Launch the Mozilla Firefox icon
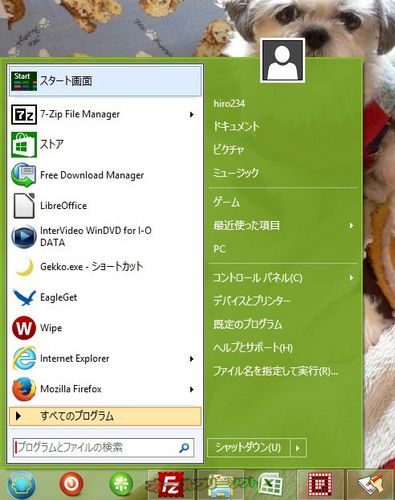 pyautogui.click(x=24, y=389)
